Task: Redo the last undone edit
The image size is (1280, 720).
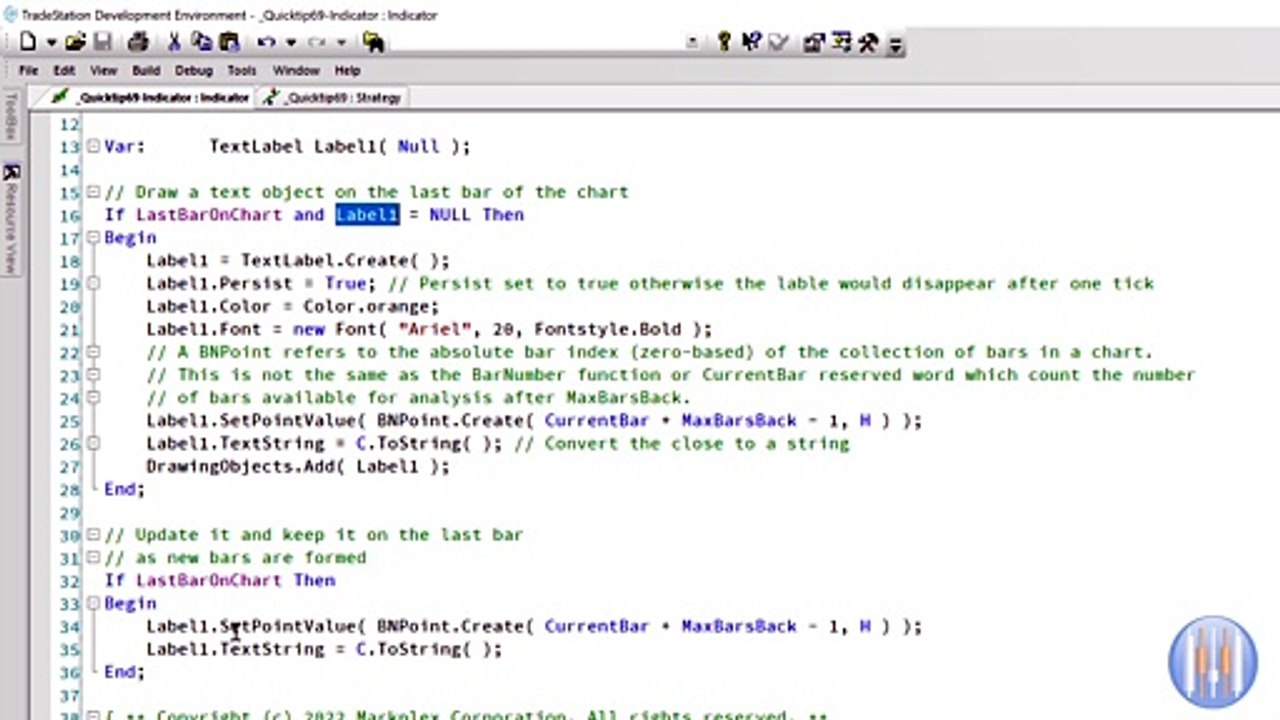Action: click(317, 42)
